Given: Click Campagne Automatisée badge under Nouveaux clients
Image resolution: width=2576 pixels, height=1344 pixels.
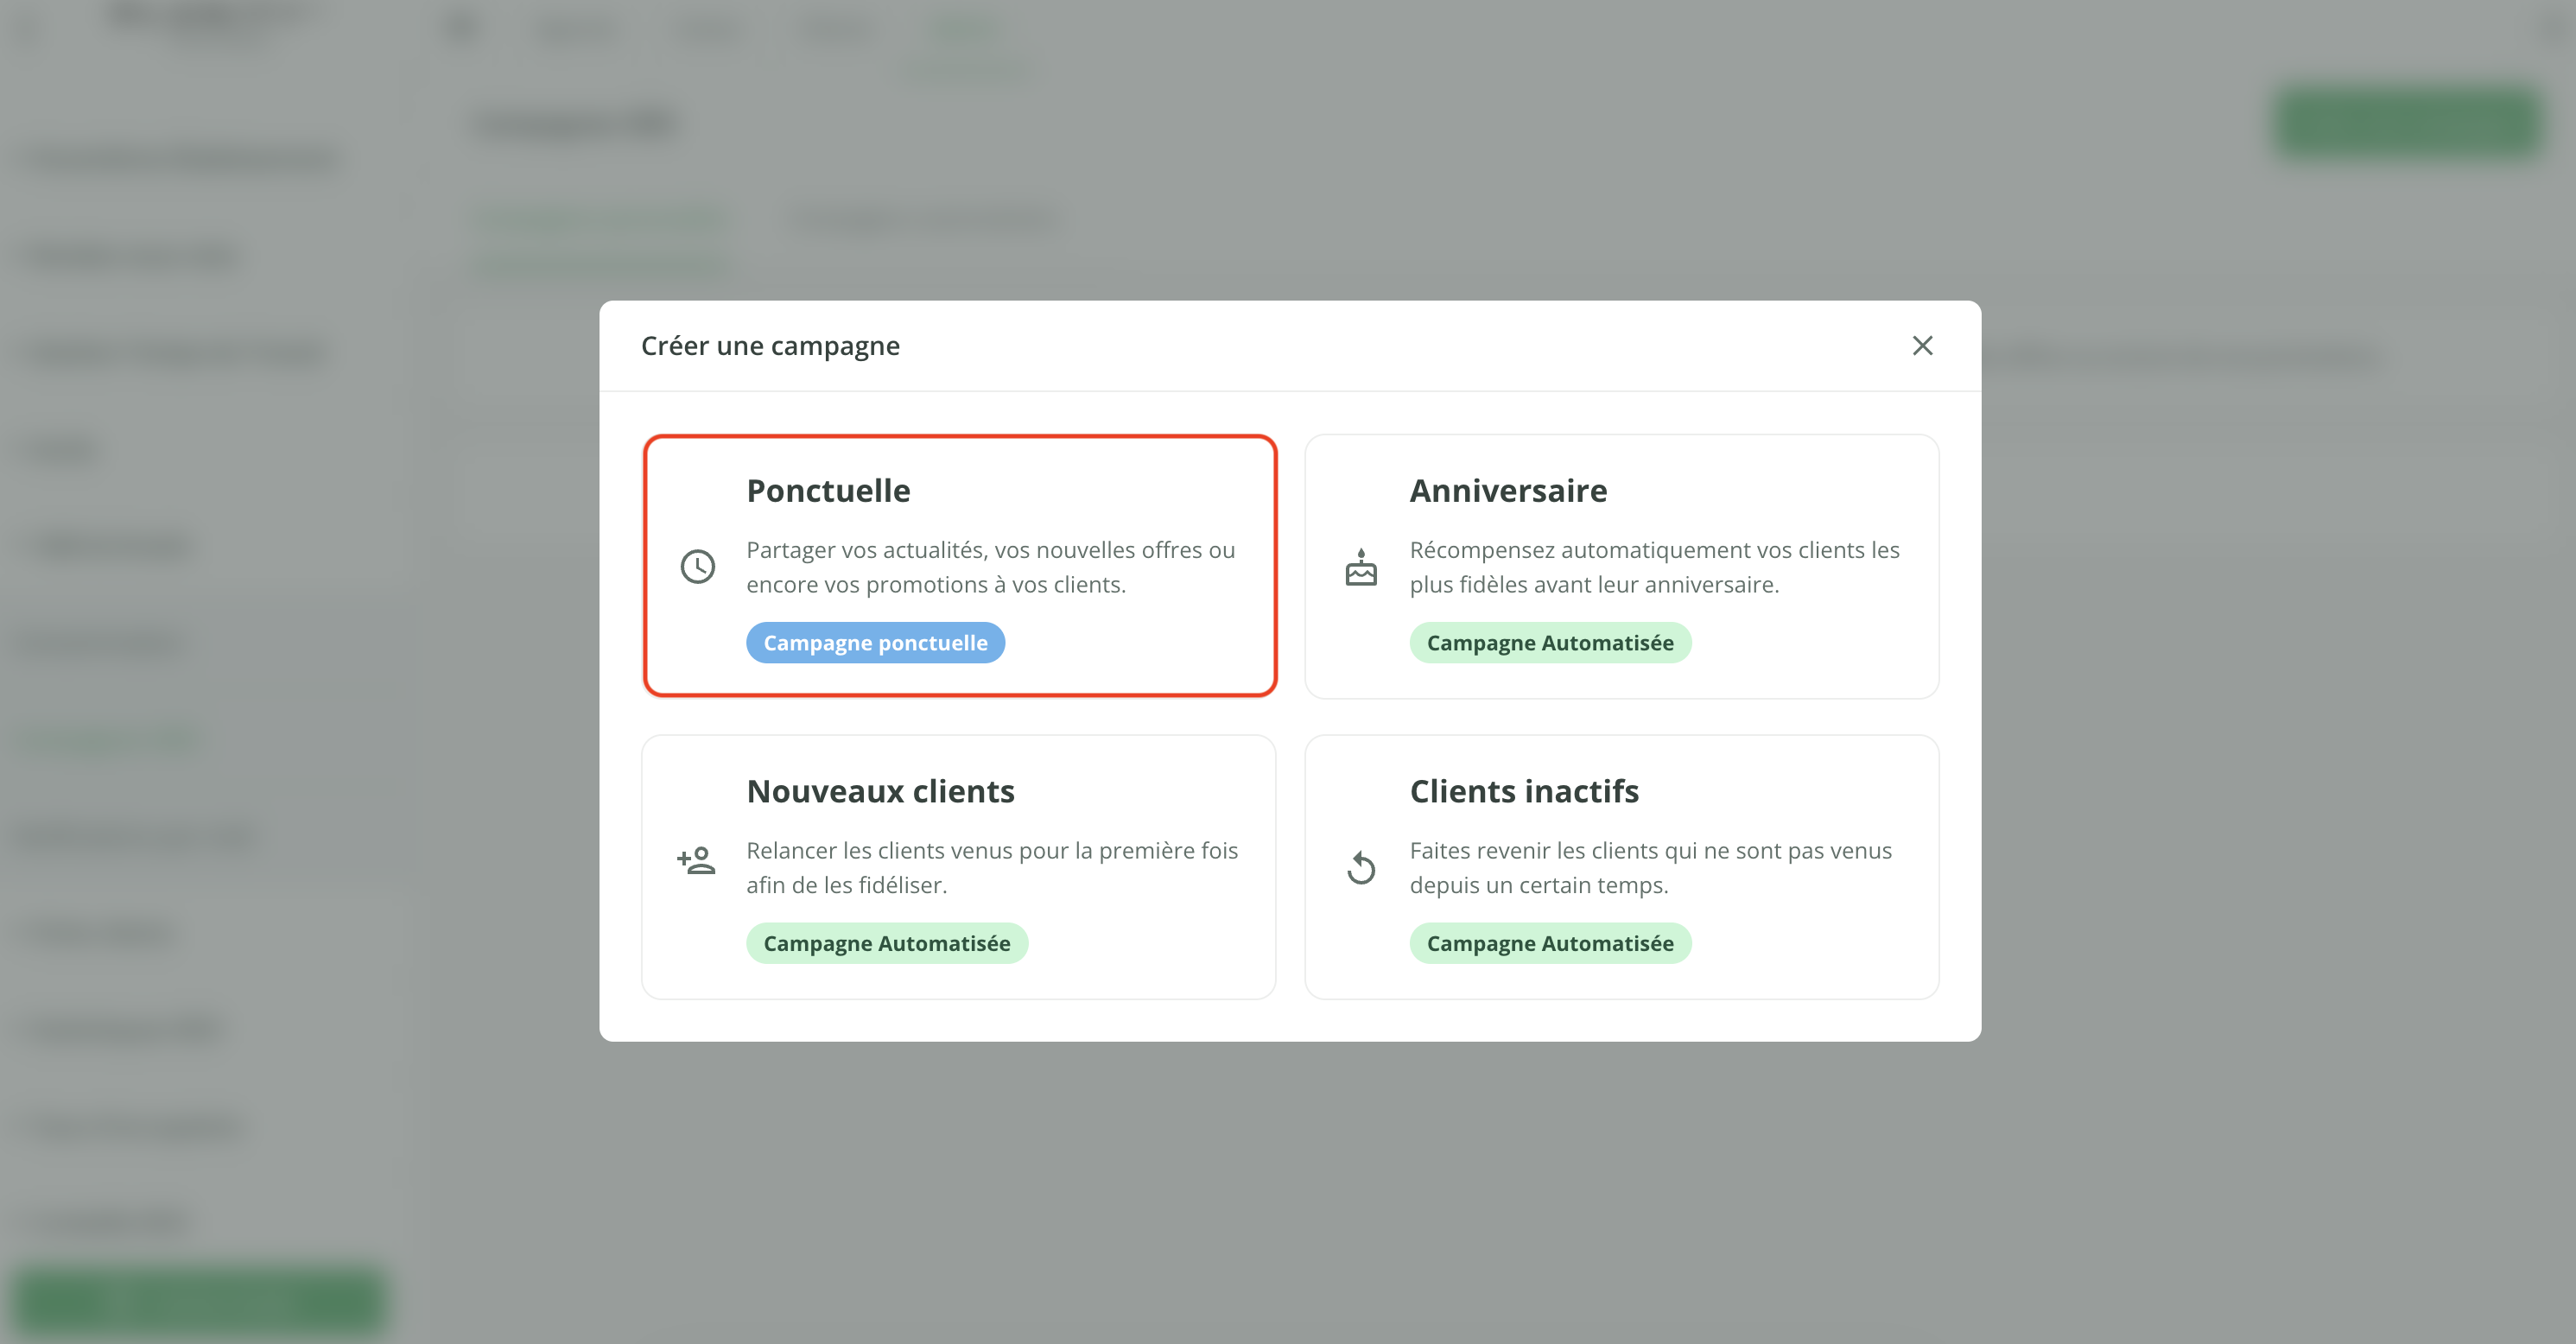Looking at the screenshot, I should (x=886, y=943).
